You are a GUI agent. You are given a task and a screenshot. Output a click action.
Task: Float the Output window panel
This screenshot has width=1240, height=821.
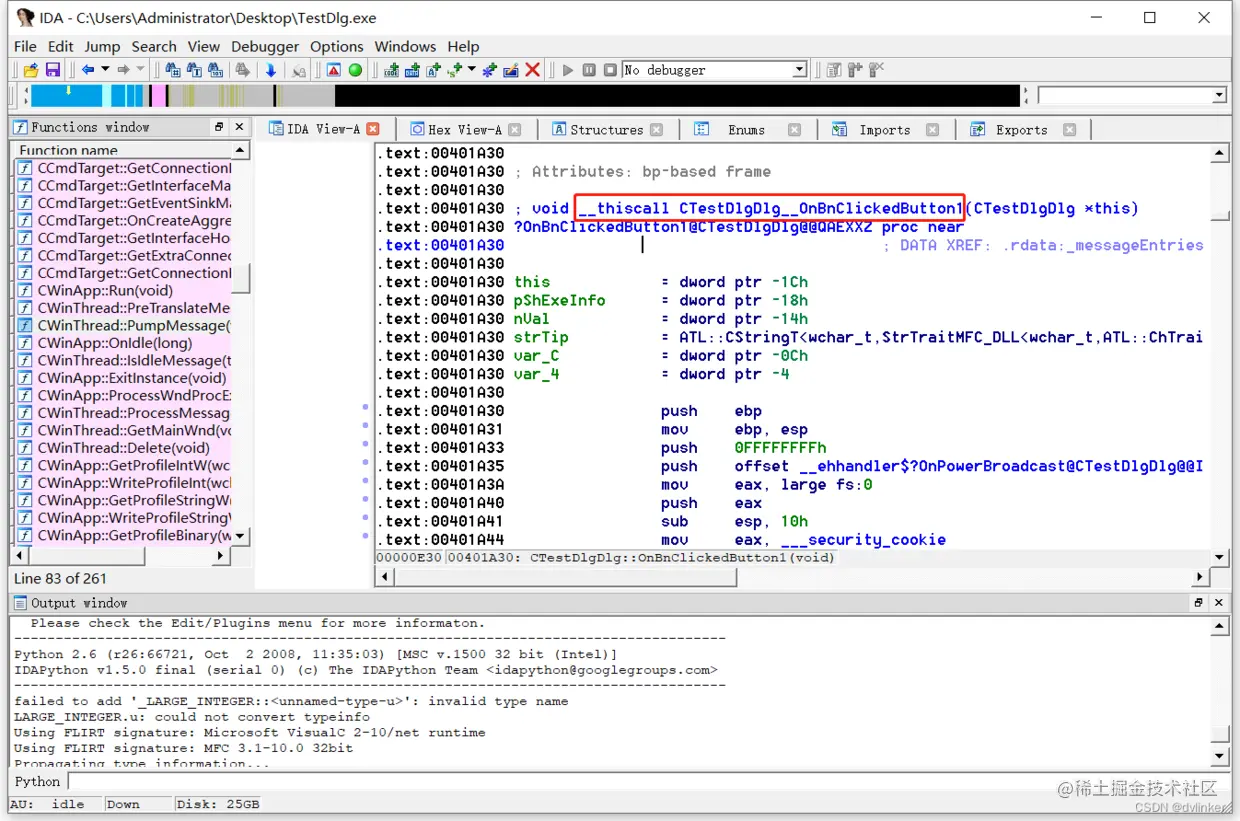click(x=1198, y=603)
